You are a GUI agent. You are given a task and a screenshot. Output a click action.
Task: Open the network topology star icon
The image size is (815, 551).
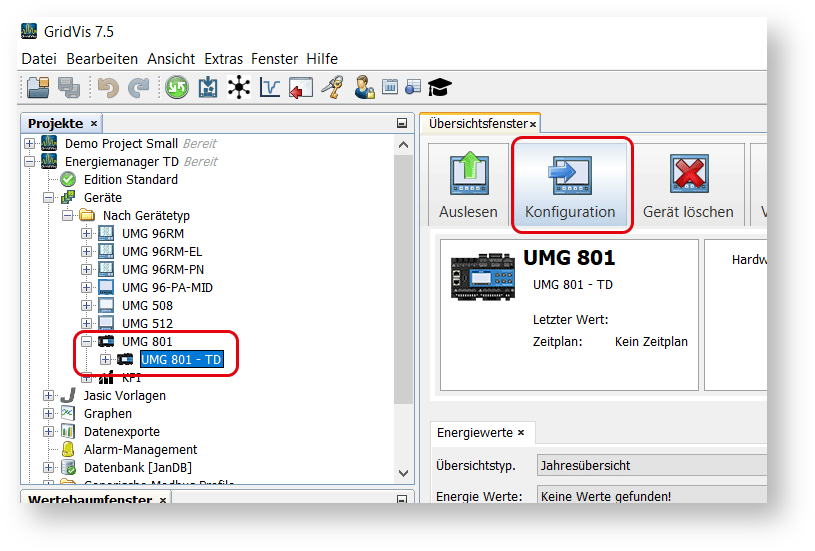coord(239,88)
